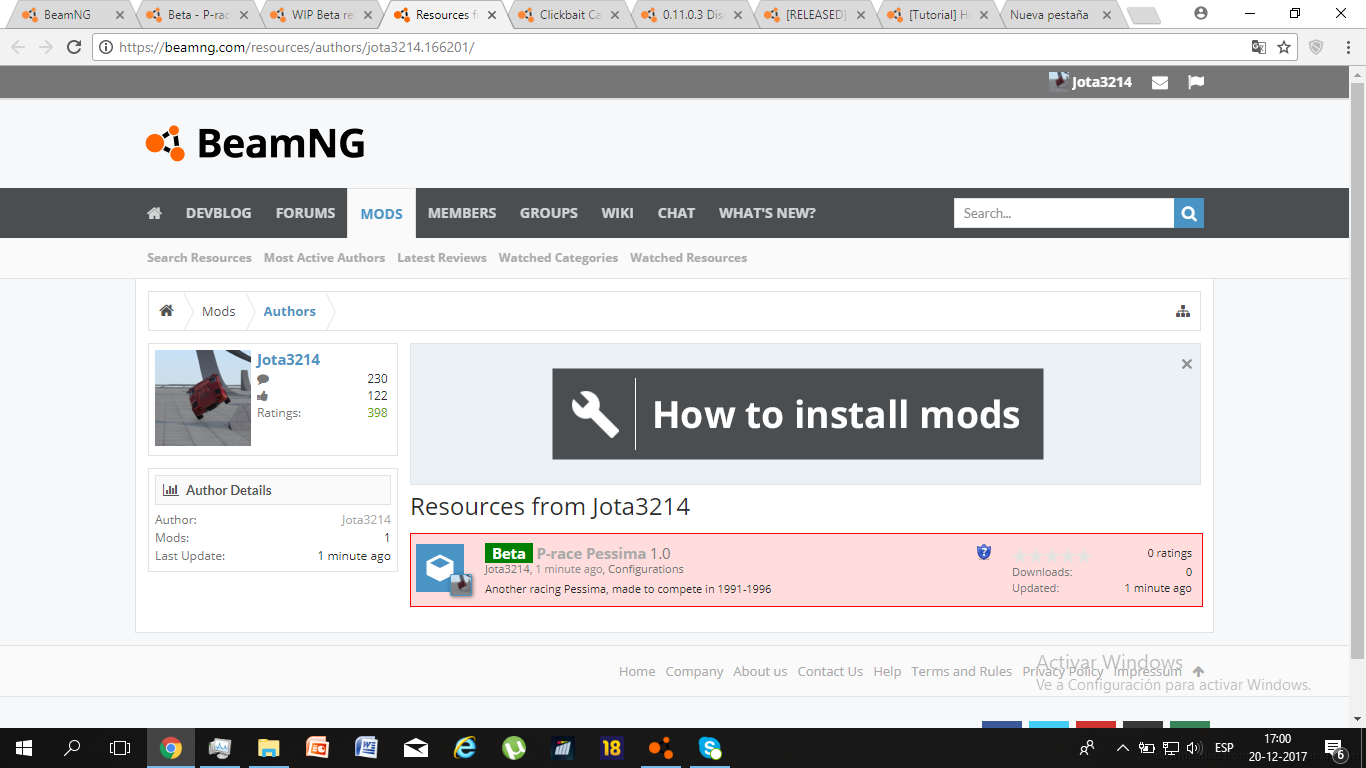Image resolution: width=1366 pixels, height=768 pixels.
Task: Click the translate page icon in address bar
Action: click(x=1259, y=47)
